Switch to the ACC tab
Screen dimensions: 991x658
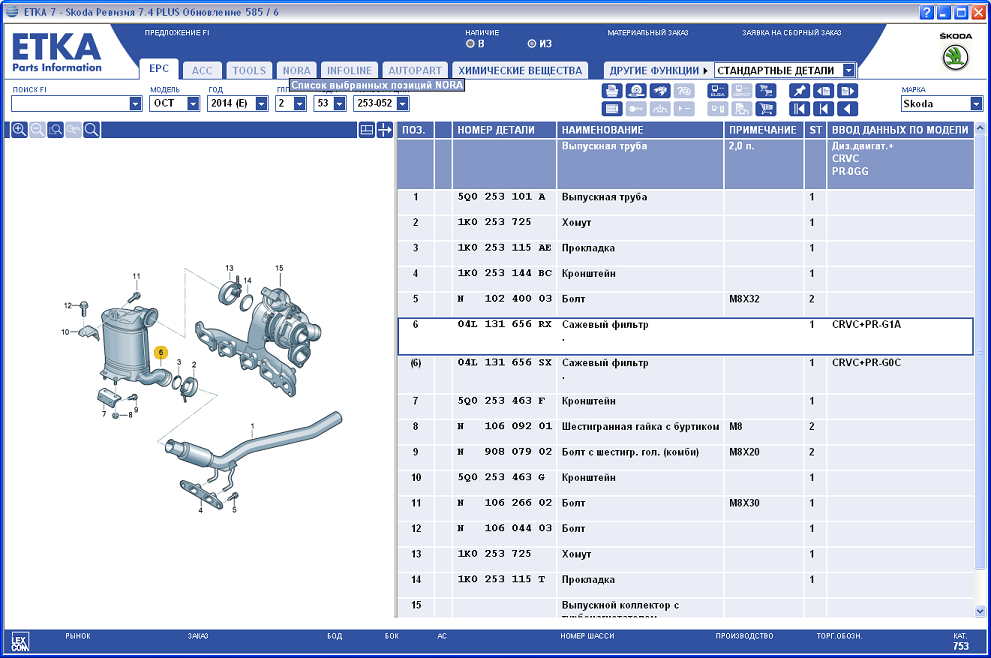(202, 71)
